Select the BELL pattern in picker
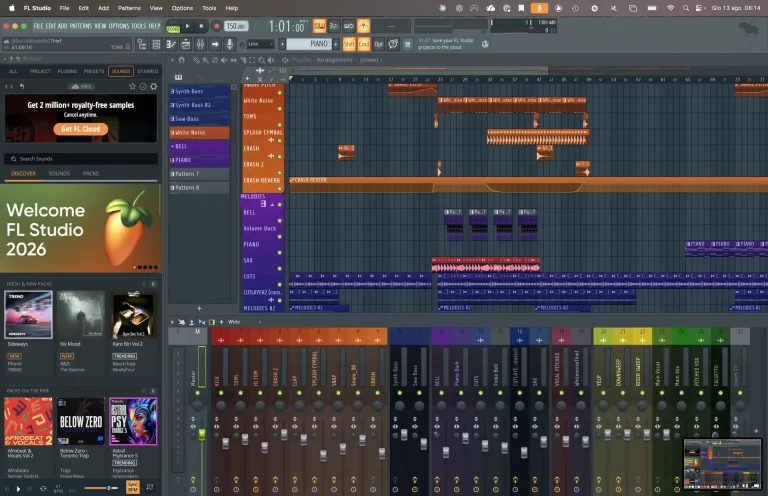Viewport: 768px width, 496px height. [199, 146]
